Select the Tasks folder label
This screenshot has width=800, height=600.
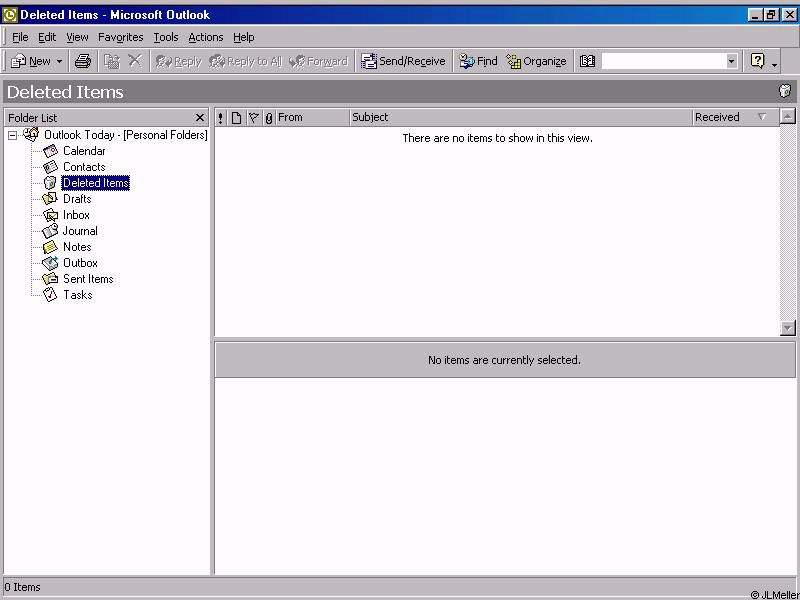(x=78, y=294)
